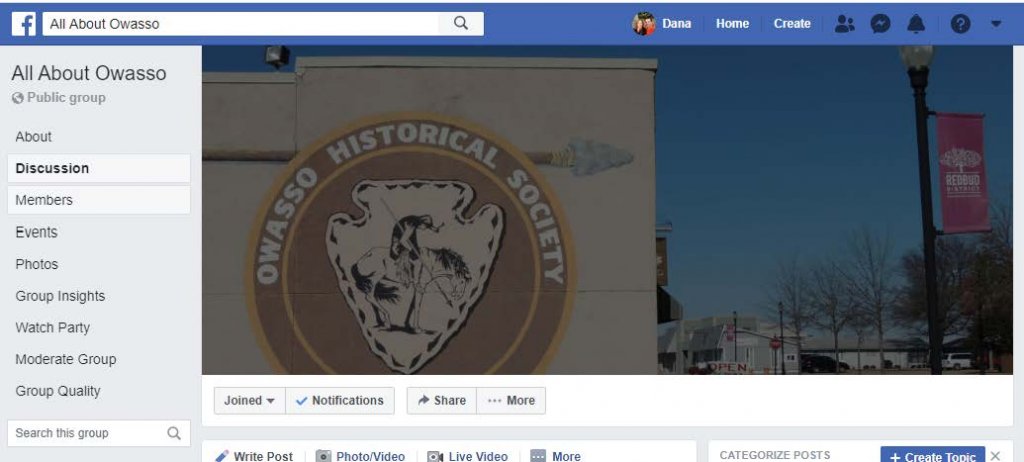Close the Categorize Posts panel
The image size is (1024, 462).
[x=995, y=456]
